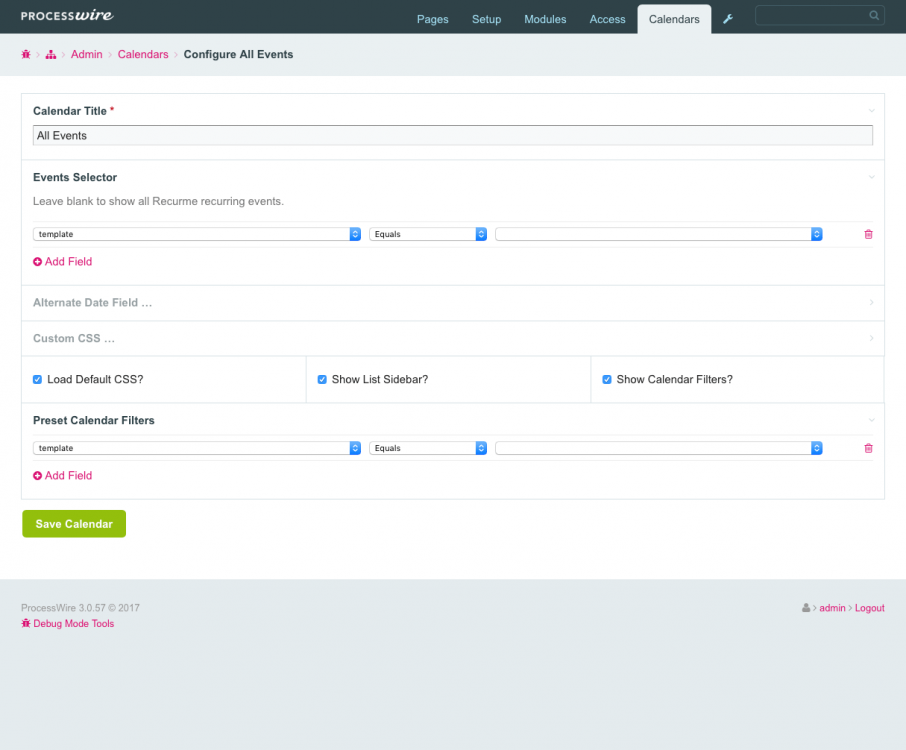906x750 pixels.
Task: Click the bug icon in breadcrumb
Action: click(x=26, y=55)
